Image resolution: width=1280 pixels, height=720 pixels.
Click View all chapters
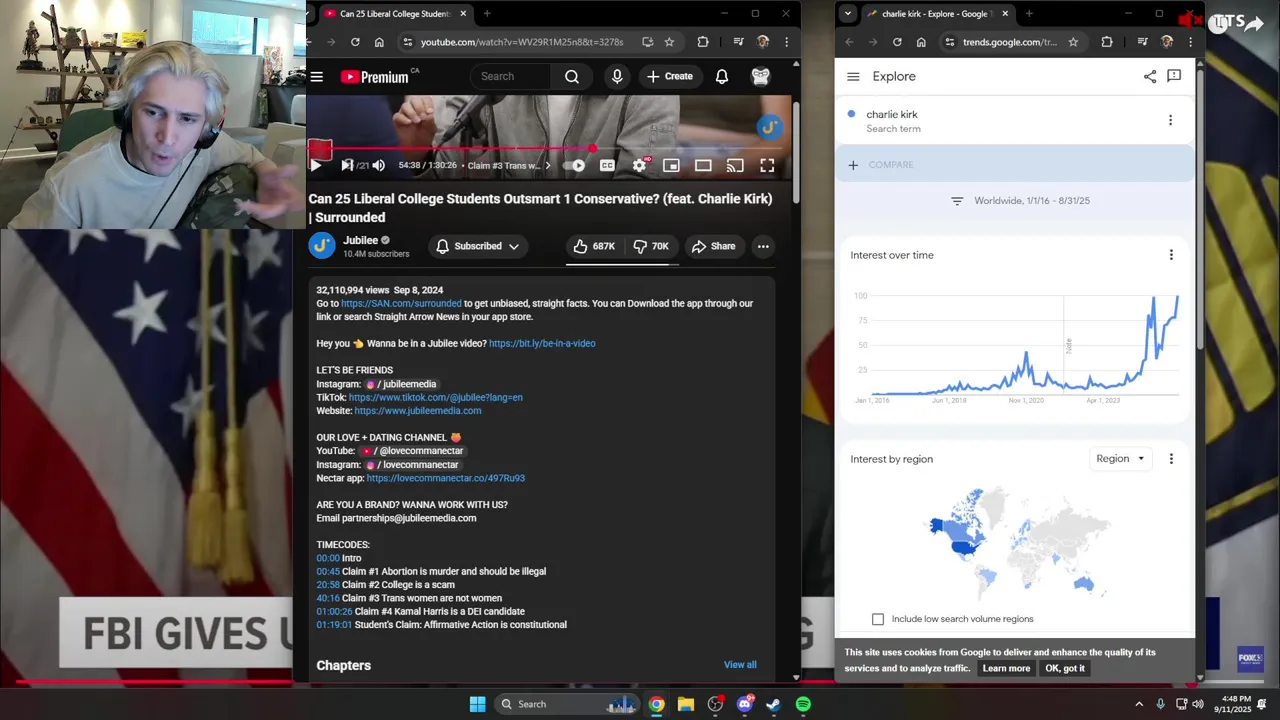[x=740, y=664]
